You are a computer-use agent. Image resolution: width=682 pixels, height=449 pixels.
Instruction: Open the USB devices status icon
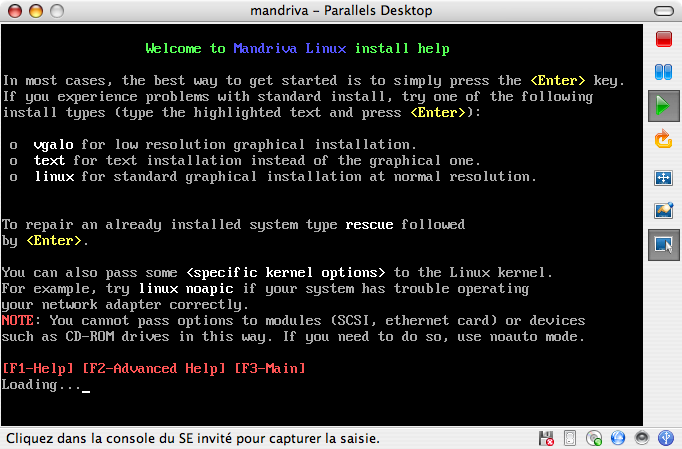(665, 438)
